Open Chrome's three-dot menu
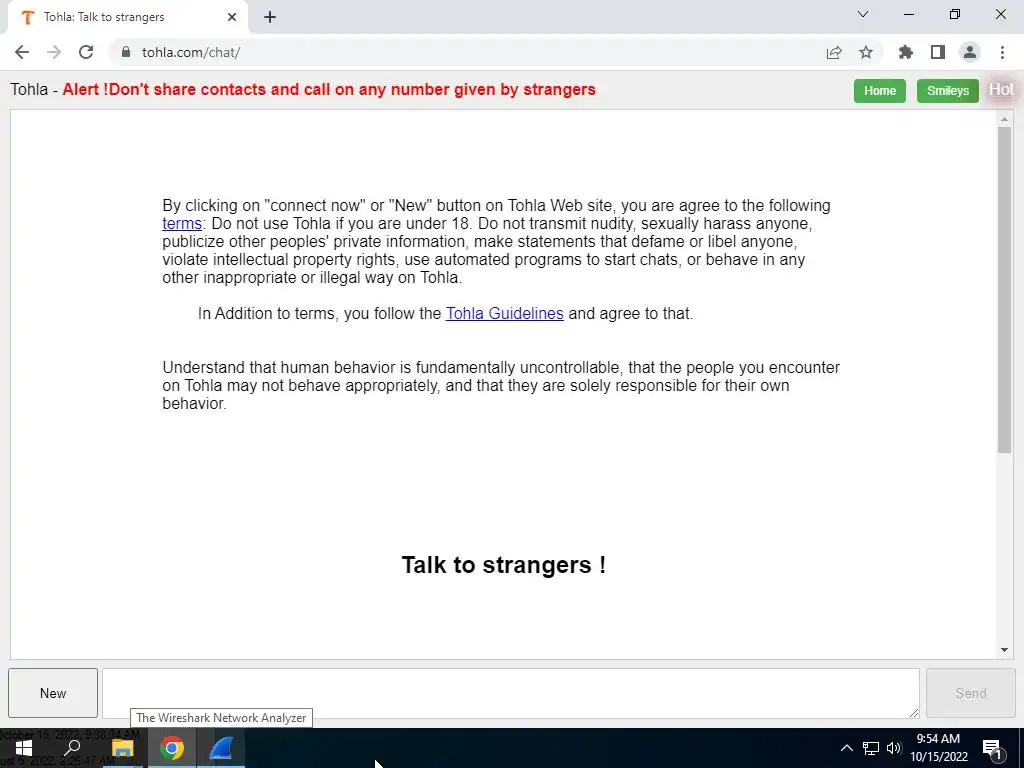Image resolution: width=1024 pixels, height=768 pixels. click(x=1002, y=52)
